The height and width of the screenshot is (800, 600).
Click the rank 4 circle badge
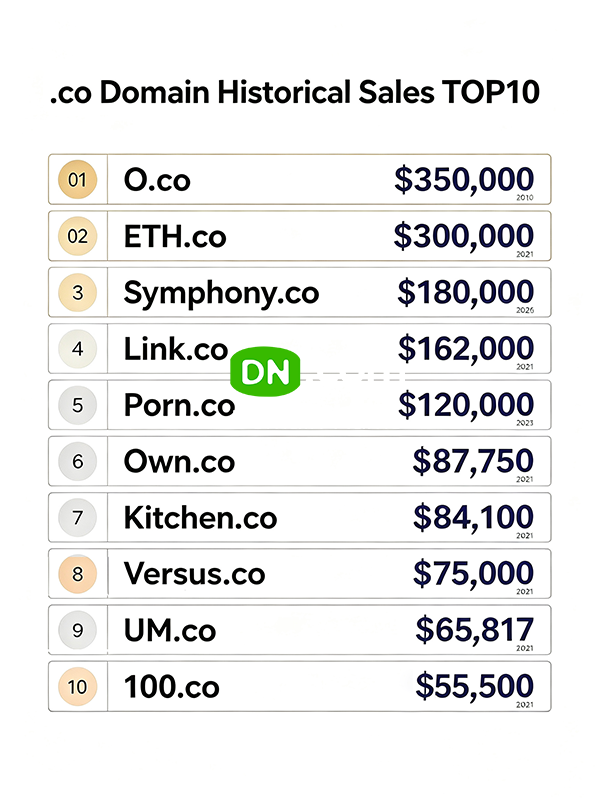[78, 349]
